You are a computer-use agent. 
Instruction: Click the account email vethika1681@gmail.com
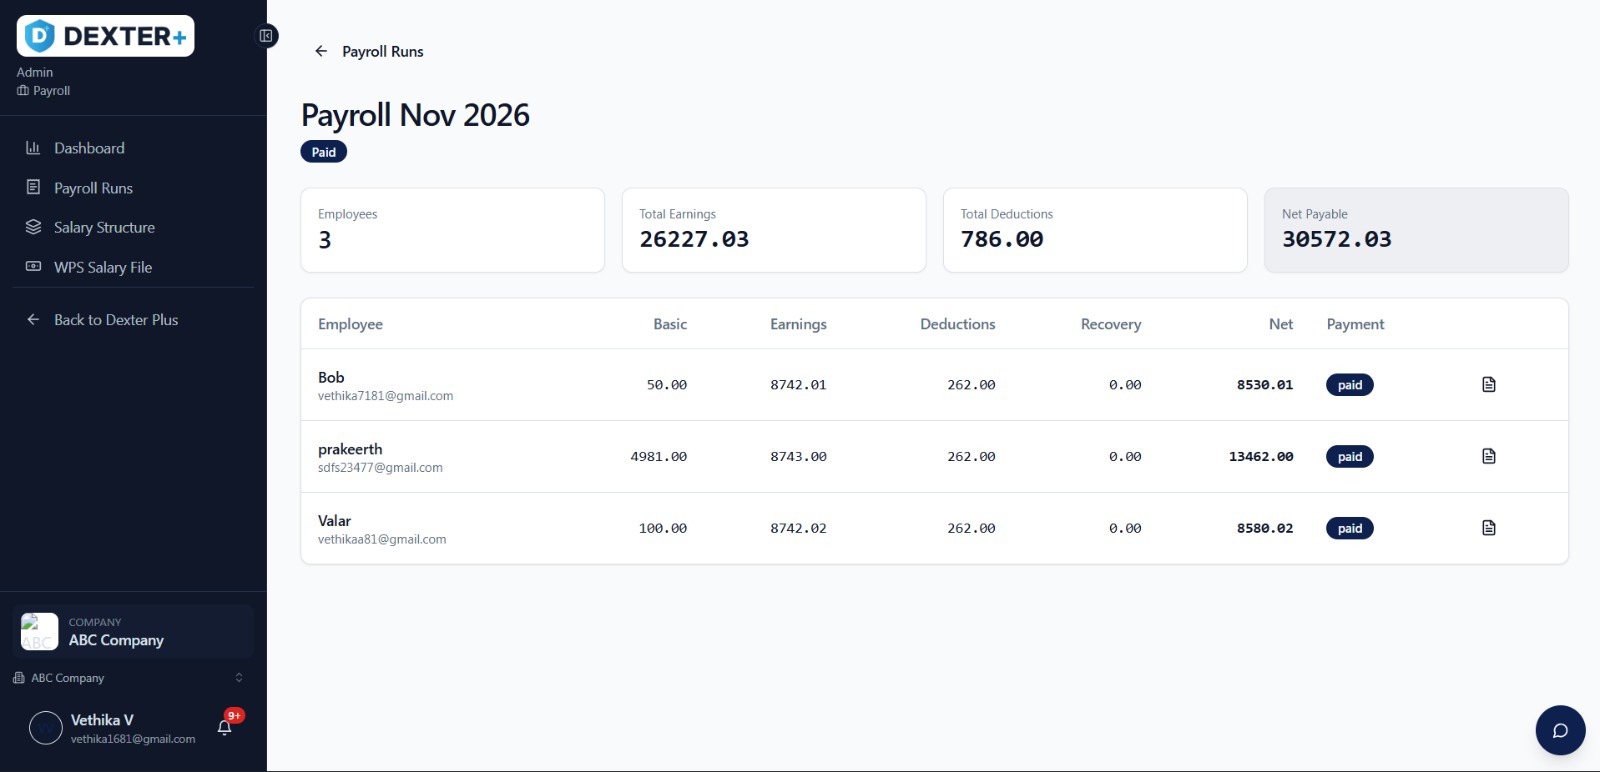[x=133, y=739]
